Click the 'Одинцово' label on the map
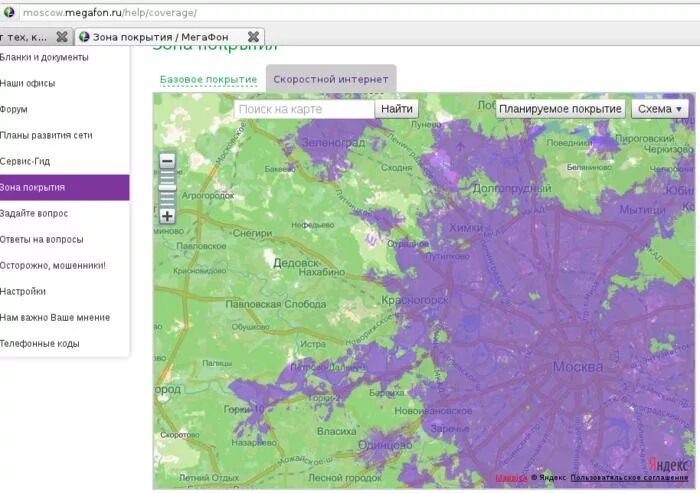Screen dimensions: 700x493 [385, 445]
